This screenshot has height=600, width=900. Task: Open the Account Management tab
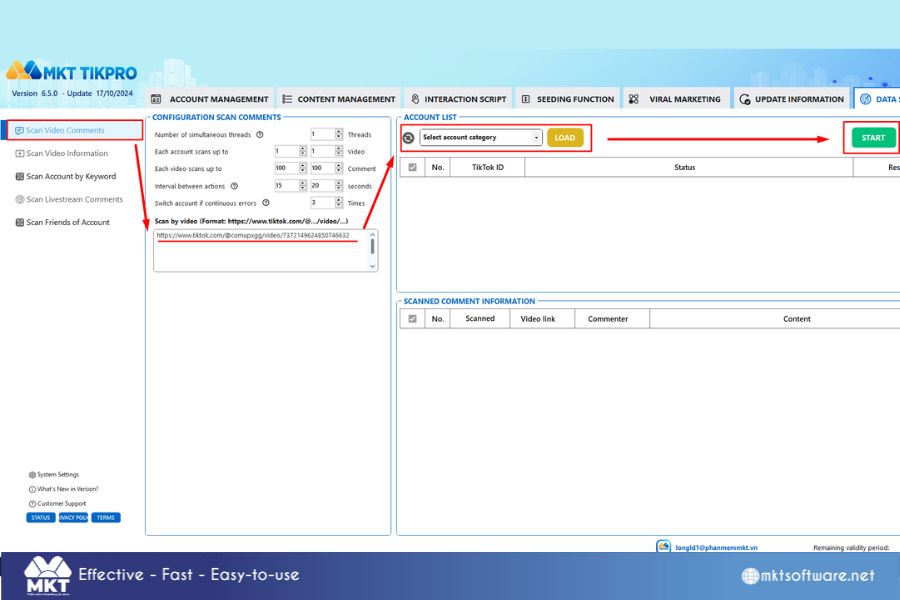coord(210,99)
